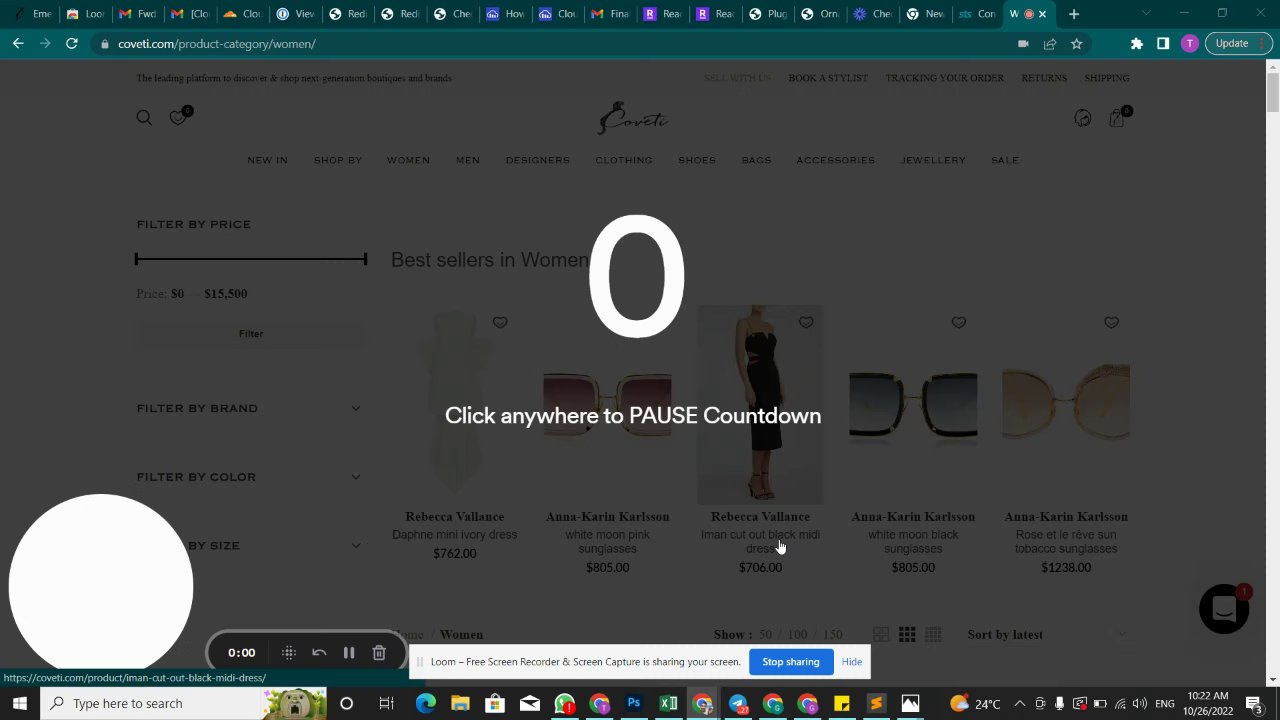This screenshot has height=720, width=1280.
Task: Show 150 products per page
Action: coord(832,635)
